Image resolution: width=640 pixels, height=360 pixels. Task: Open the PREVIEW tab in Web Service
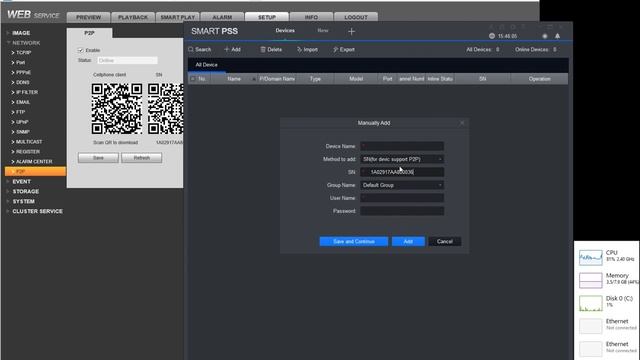[x=88, y=17]
